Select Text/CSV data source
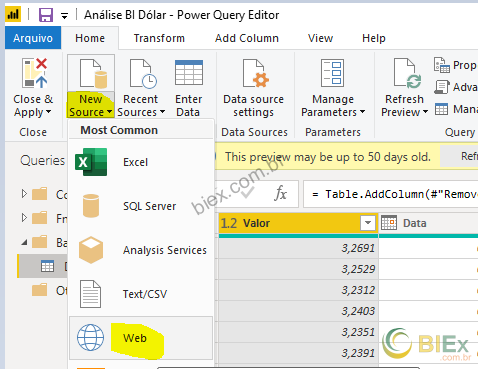The image size is (478, 369). [x=141, y=294]
